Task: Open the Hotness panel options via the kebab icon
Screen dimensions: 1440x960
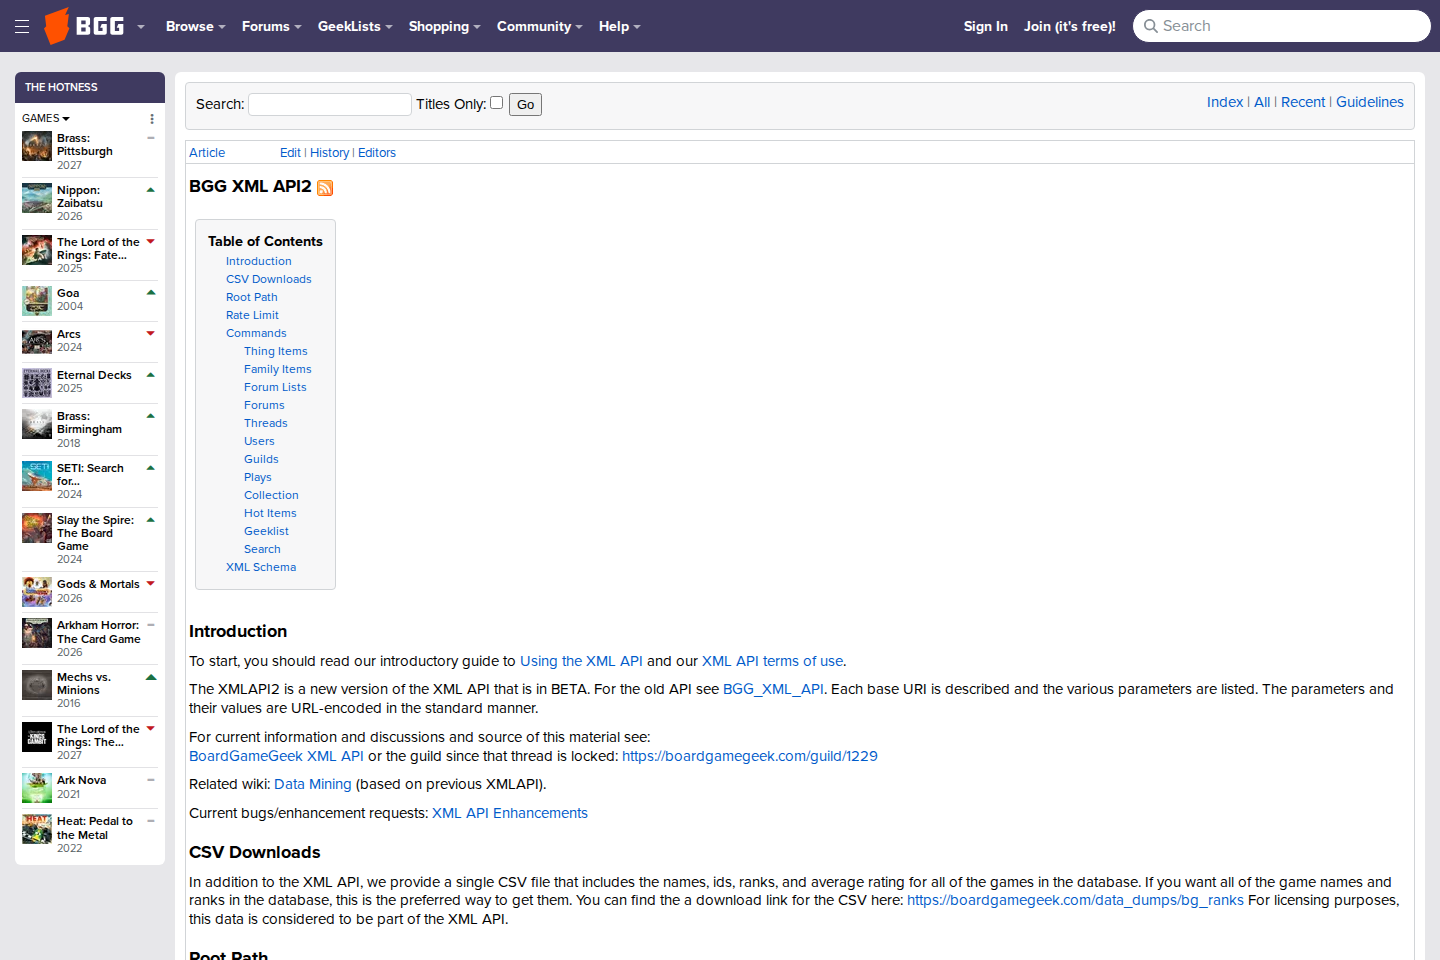Action: (x=151, y=119)
